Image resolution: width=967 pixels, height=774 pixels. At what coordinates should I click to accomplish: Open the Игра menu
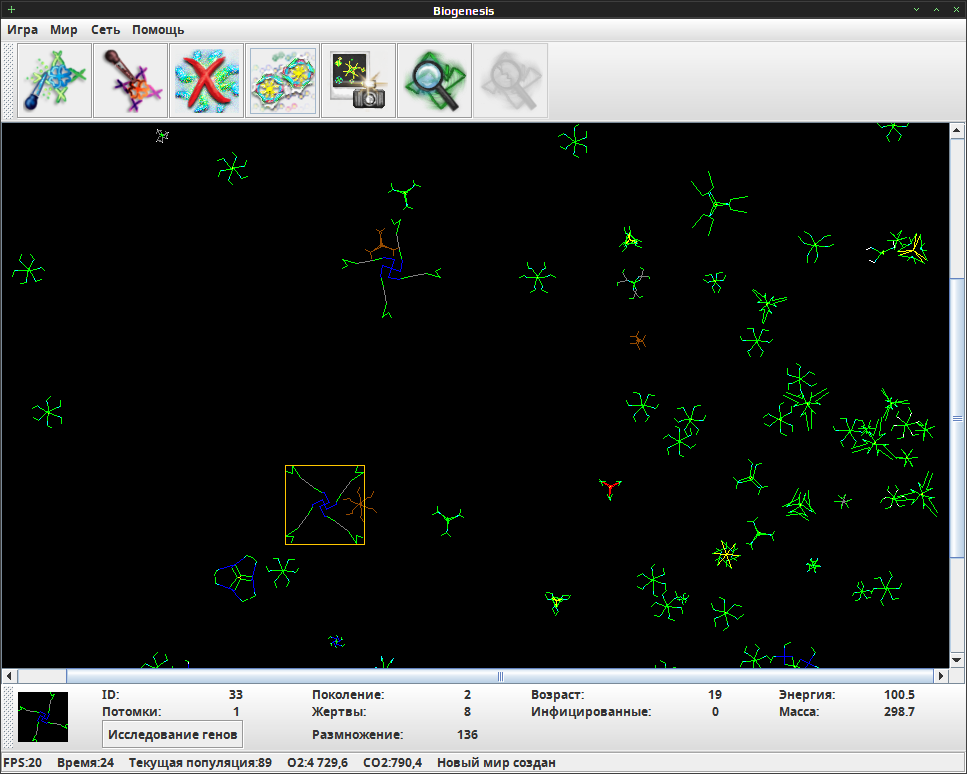(x=23, y=30)
